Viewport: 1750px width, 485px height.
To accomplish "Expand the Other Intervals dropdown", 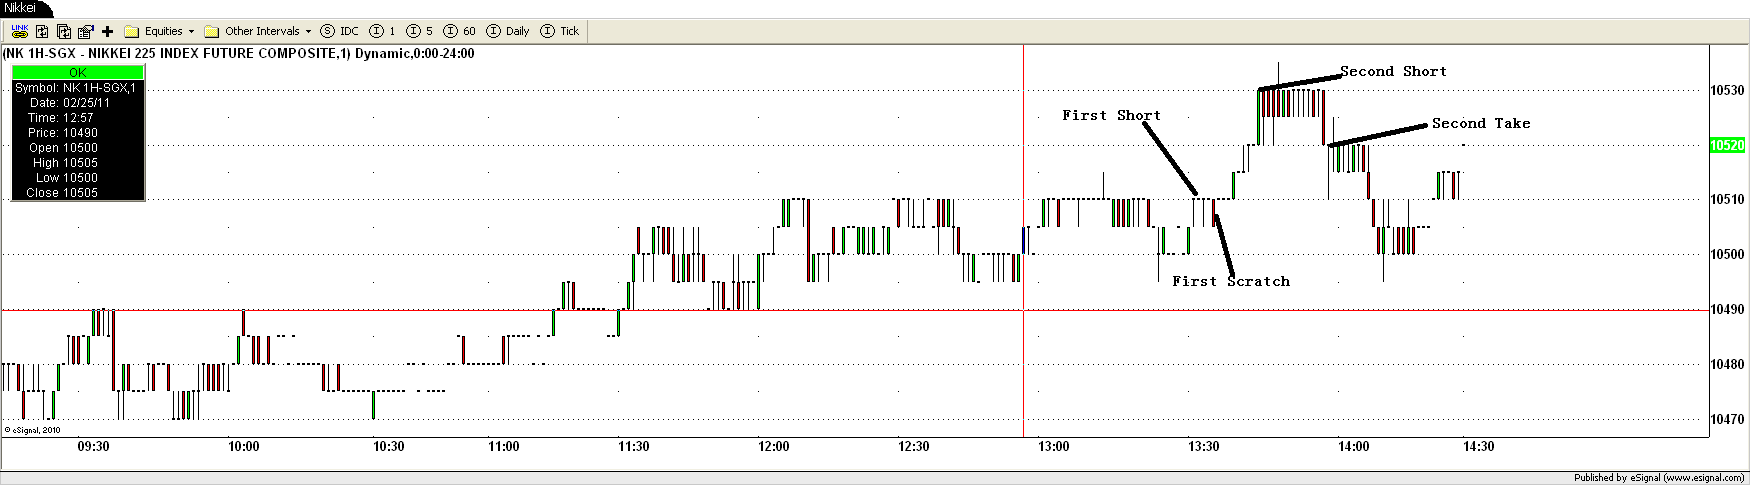I will [308, 31].
